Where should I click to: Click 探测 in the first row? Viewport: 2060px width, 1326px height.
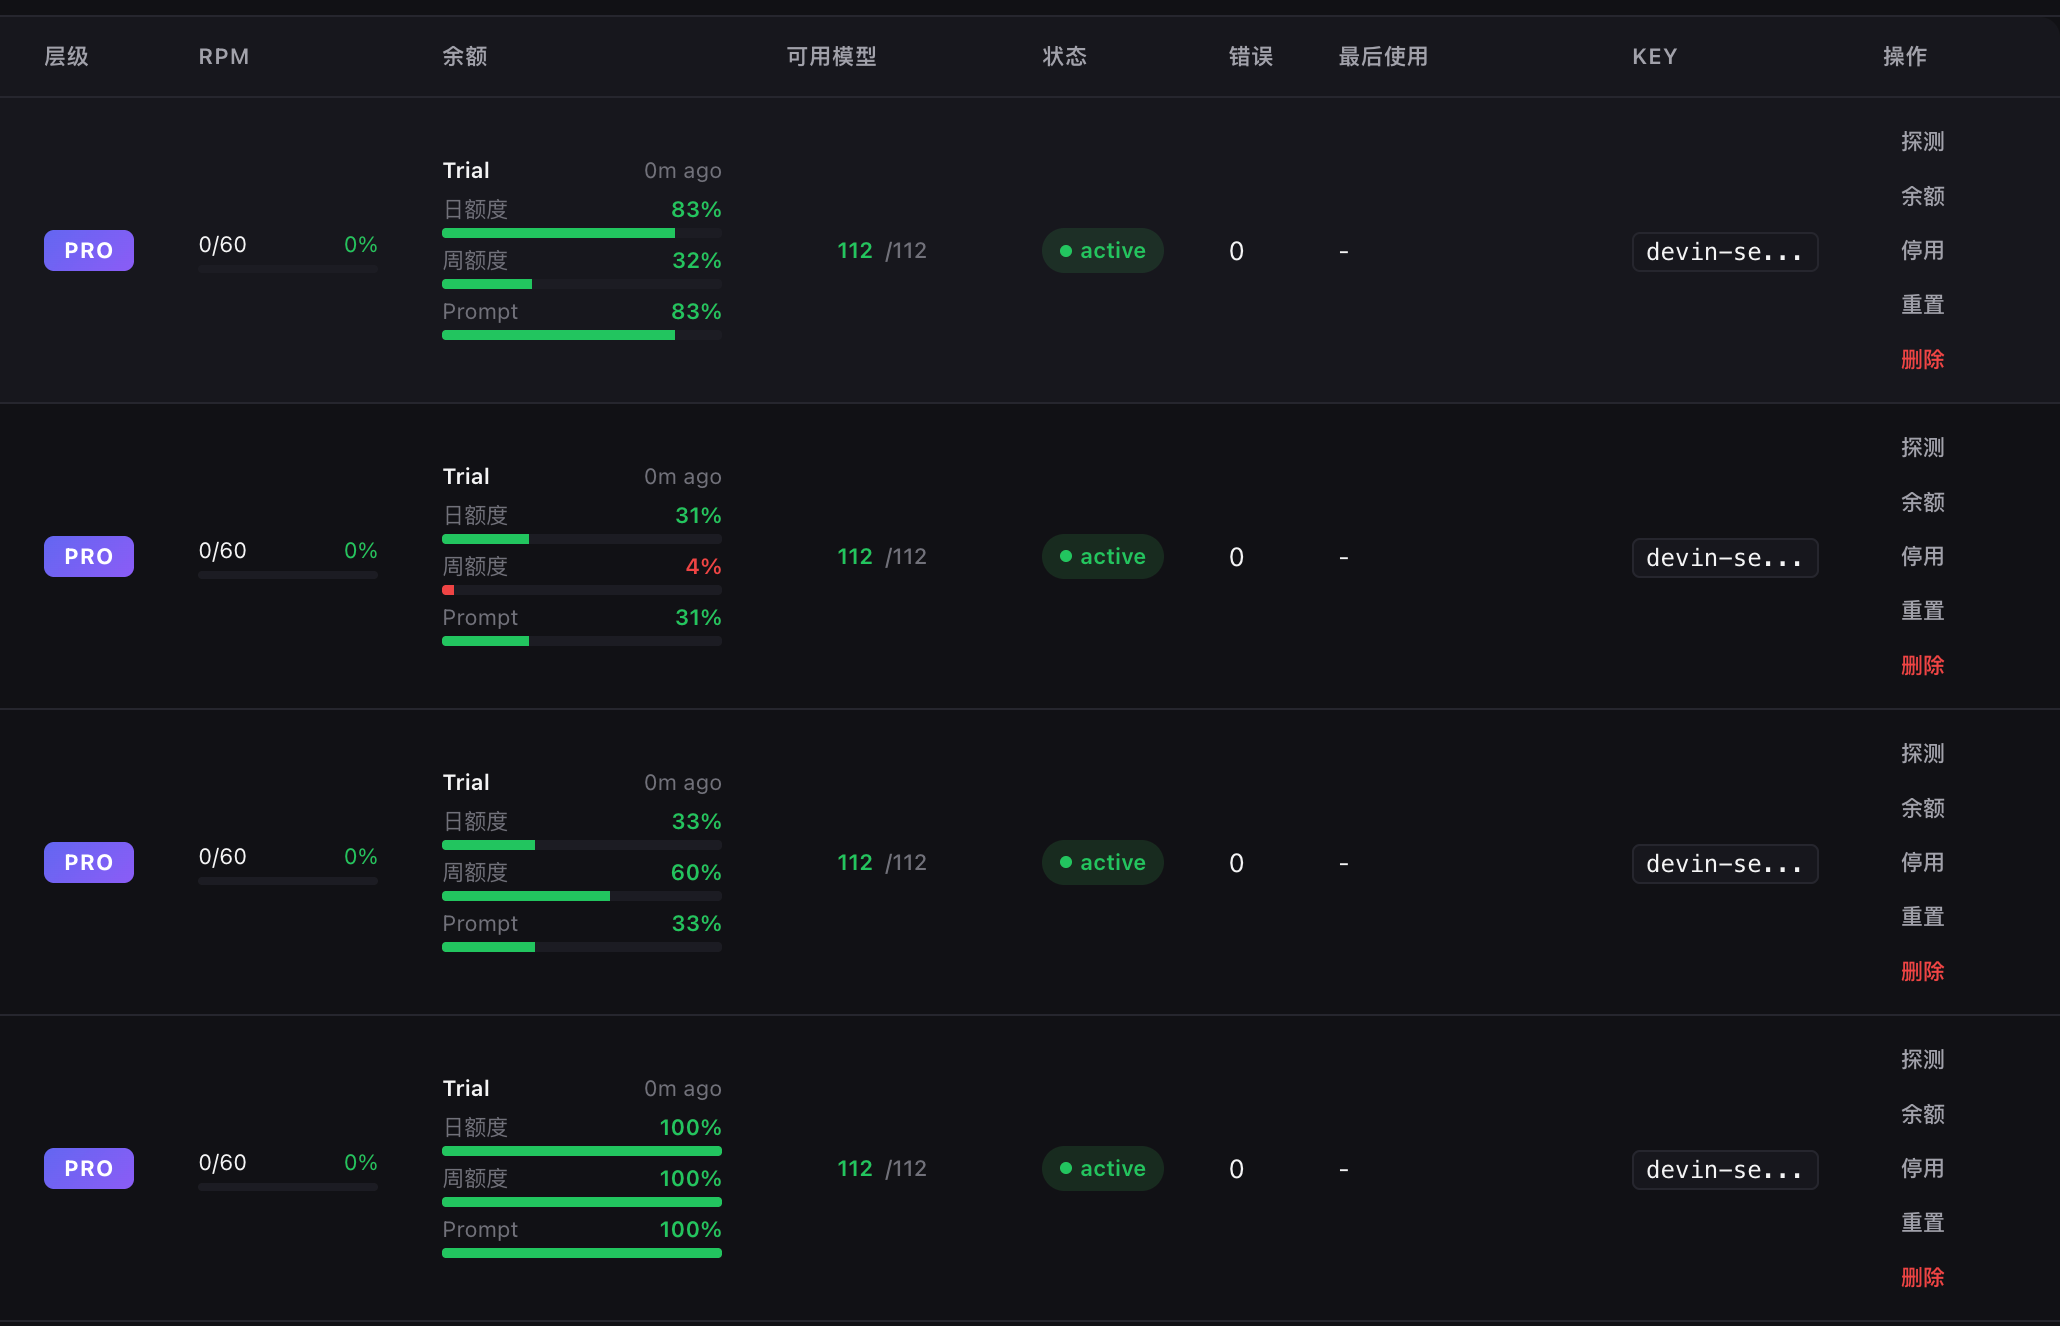[x=1922, y=142]
